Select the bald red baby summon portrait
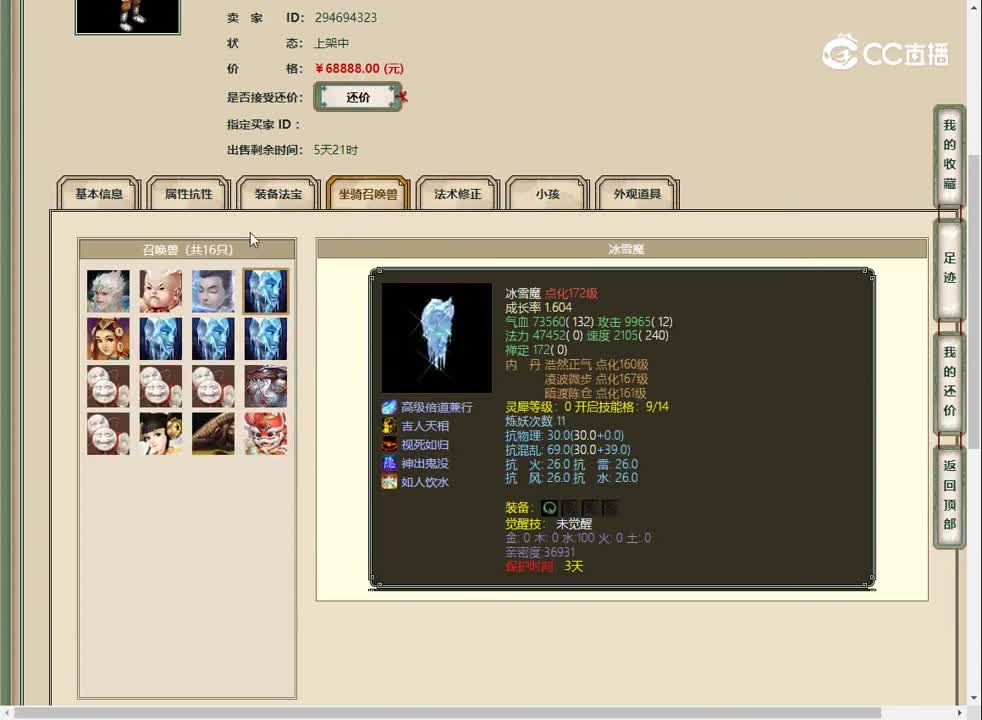 [x=161, y=291]
